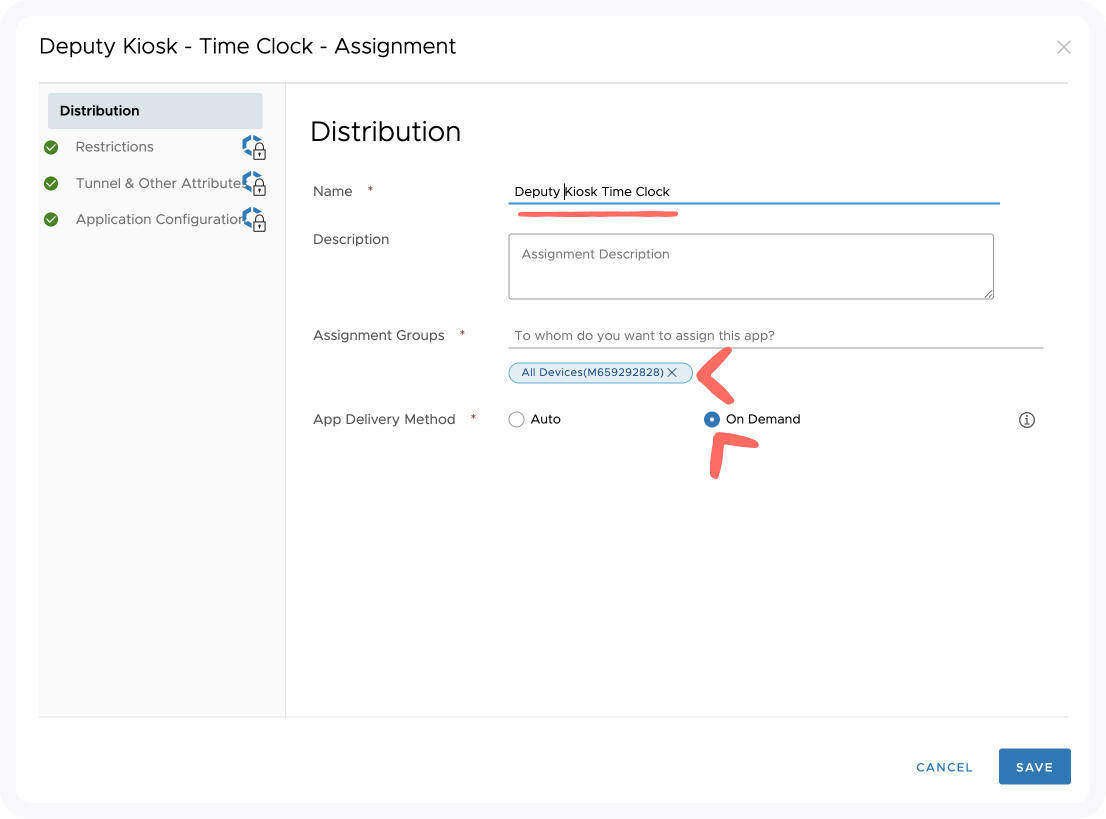Image resolution: width=1106 pixels, height=819 pixels.
Task: Click the Name field label
Action: point(333,191)
